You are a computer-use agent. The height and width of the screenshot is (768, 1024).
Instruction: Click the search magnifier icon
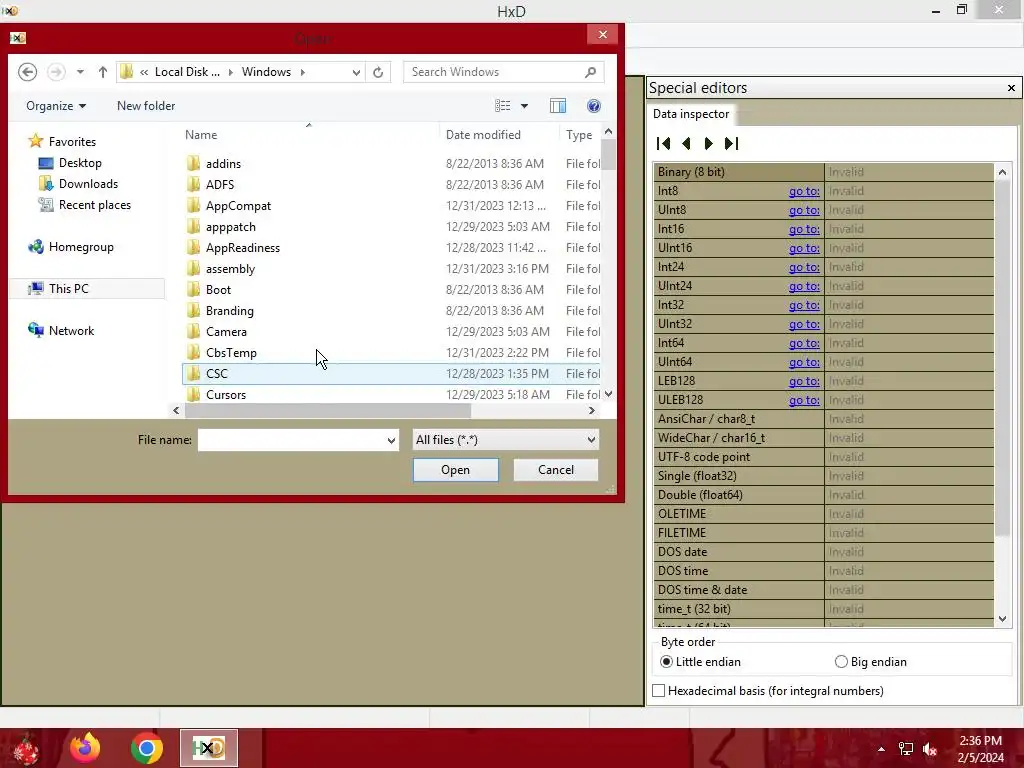pyautogui.click(x=590, y=72)
